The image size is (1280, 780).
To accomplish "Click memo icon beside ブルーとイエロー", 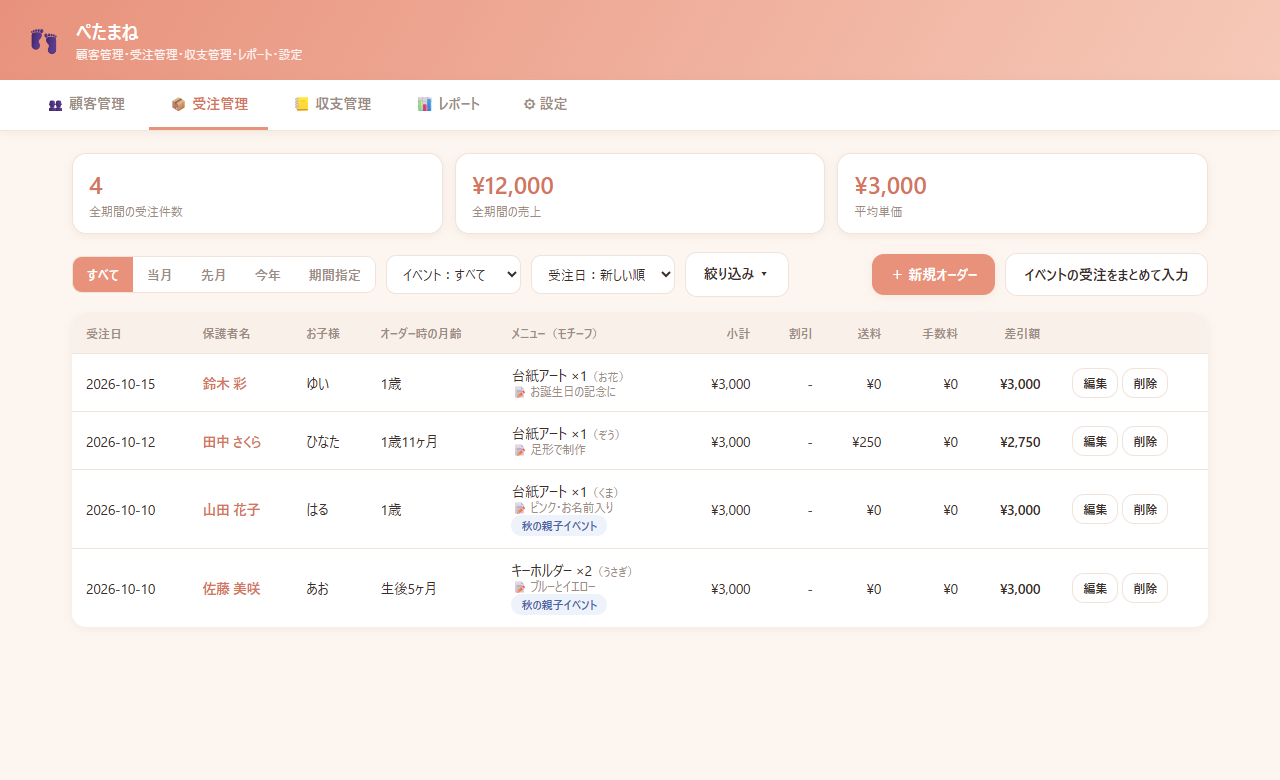I will click(x=519, y=587).
